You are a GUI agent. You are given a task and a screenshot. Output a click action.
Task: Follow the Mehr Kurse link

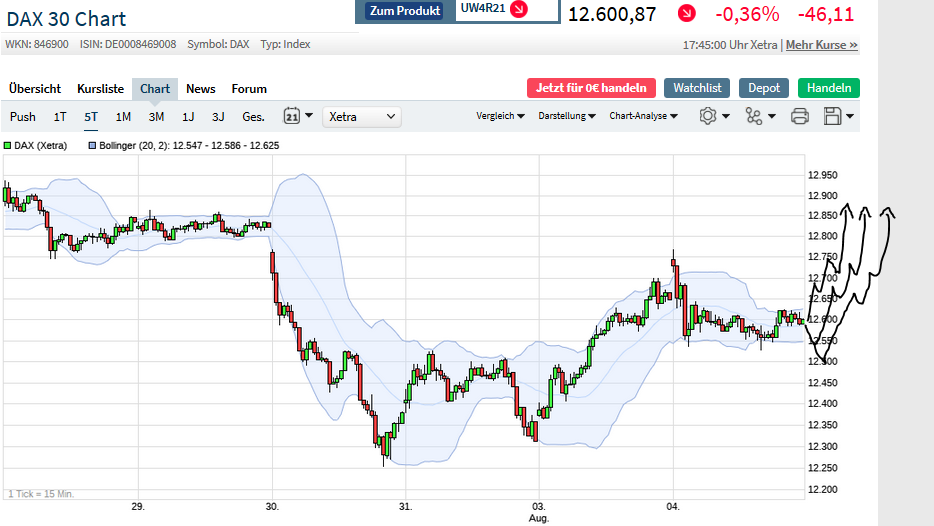pyautogui.click(x=821, y=45)
